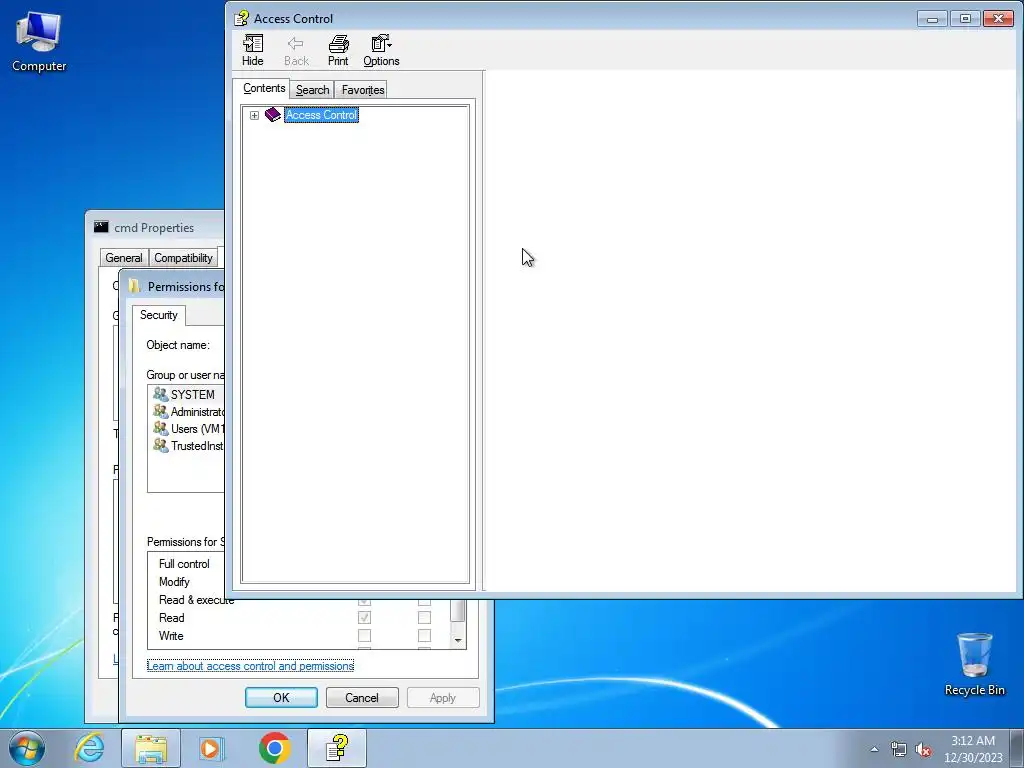Open Windows Explorer from the taskbar
The height and width of the screenshot is (768, 1024).
point(151,748)
